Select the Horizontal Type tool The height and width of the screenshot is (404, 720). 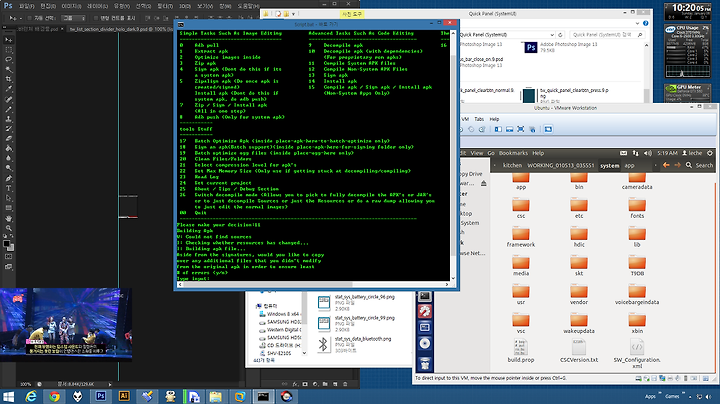click(x=9, y=188)
